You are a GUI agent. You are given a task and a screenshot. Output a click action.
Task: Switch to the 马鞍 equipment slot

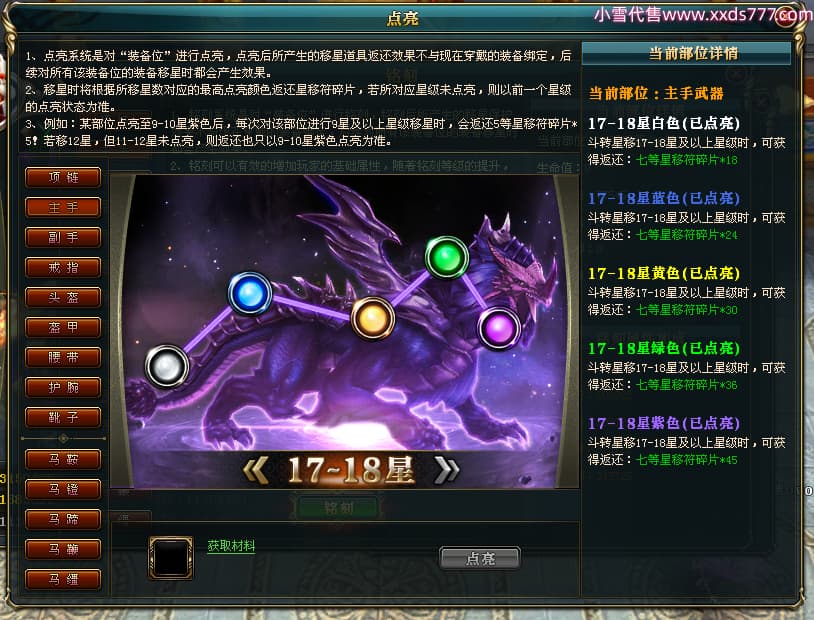click(x=63, y=459)
